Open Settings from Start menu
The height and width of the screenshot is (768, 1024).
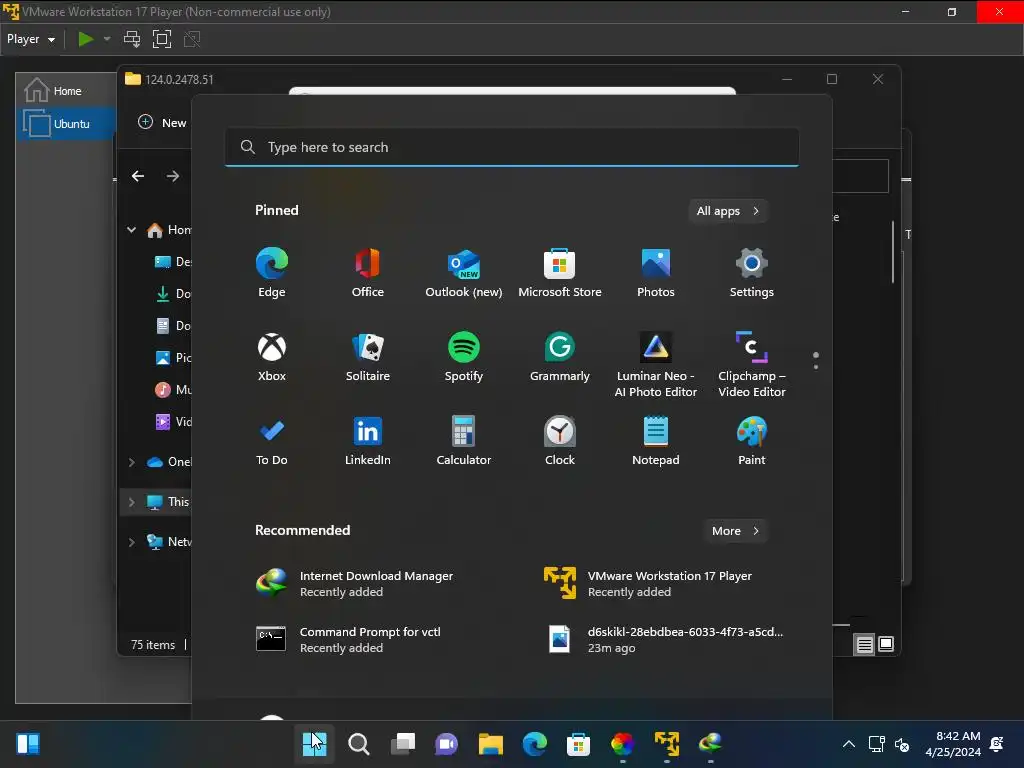pos(752,273)
